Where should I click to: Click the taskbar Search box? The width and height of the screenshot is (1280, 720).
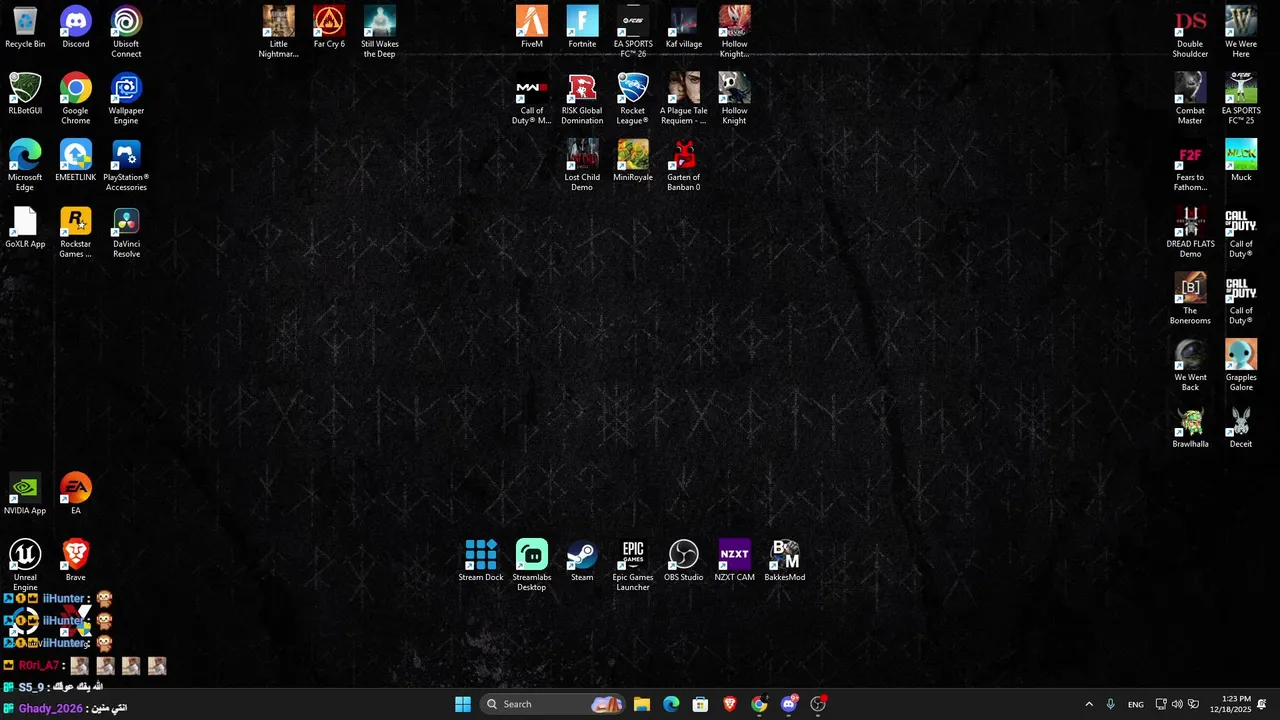553,704
